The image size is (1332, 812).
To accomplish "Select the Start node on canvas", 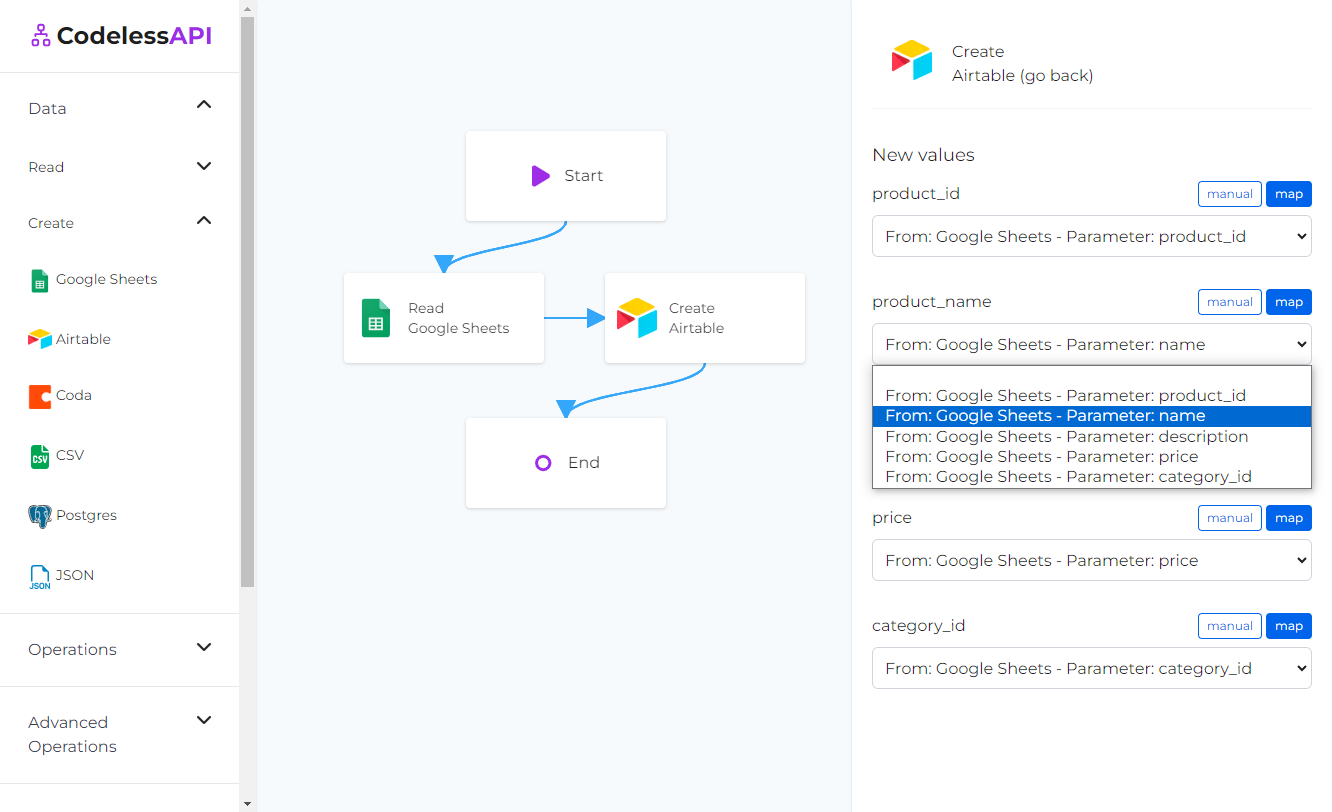I will click(x=566, y=176).
